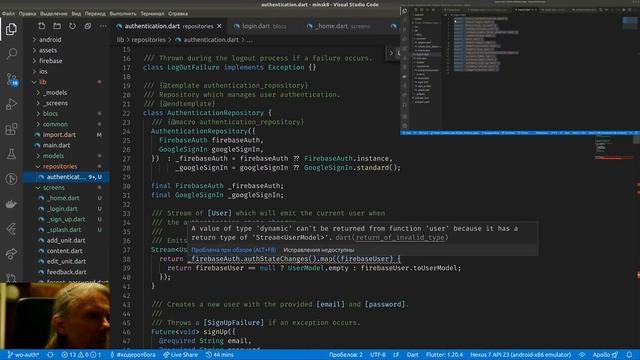Collapse all folders in the Explorer
The width and height of the screenshot is (640, 360).
[x=87, y=26]
